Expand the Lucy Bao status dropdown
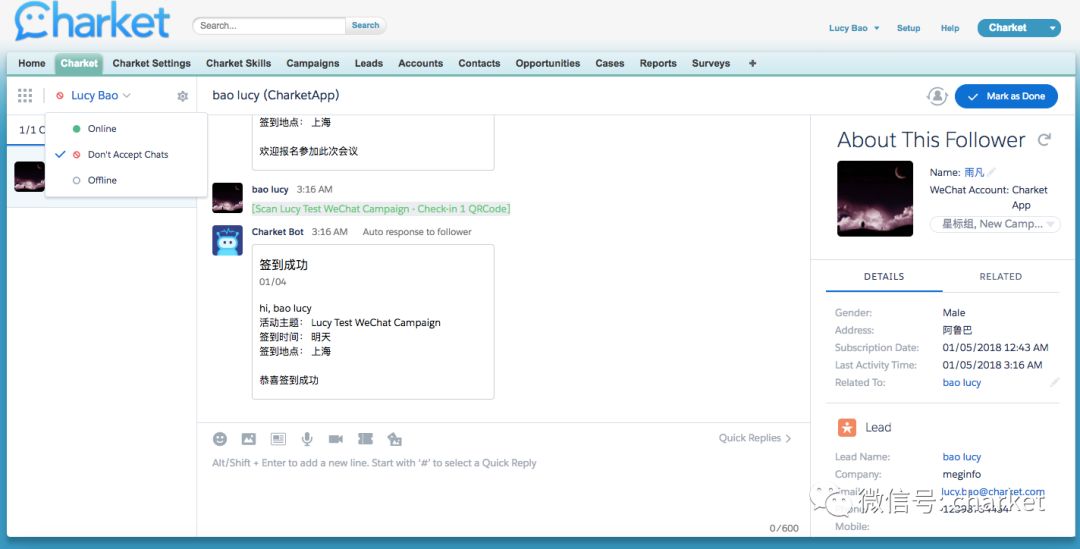 tap(100, 96)
